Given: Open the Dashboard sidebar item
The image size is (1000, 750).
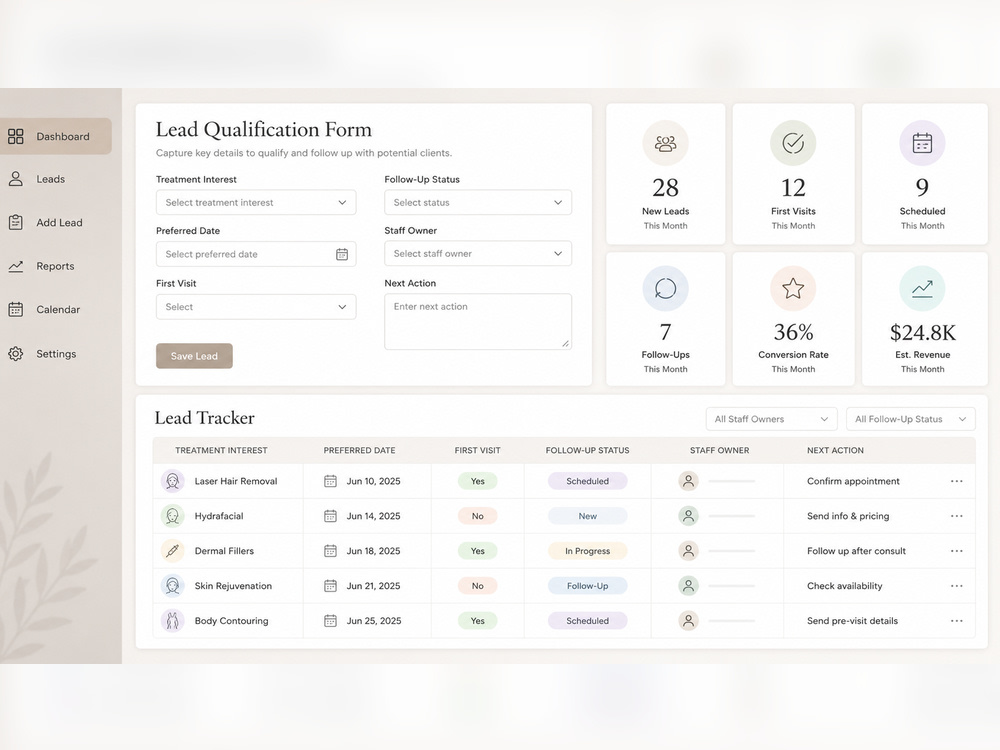Looking at the screenshot, I should (x=55, y=136).
